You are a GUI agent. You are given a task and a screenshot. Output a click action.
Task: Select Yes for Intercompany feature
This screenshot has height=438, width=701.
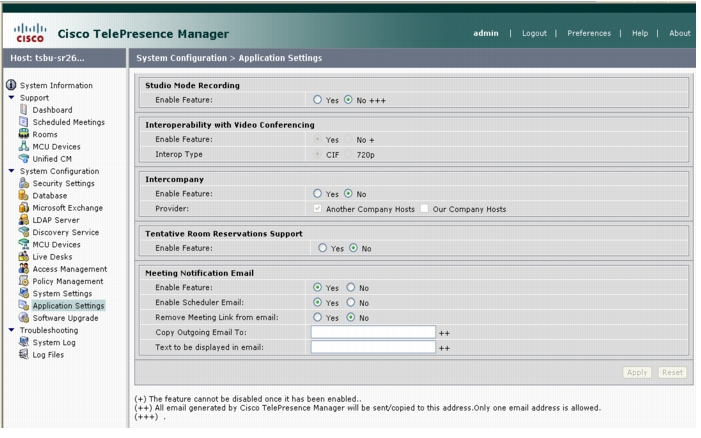point(317,194)
